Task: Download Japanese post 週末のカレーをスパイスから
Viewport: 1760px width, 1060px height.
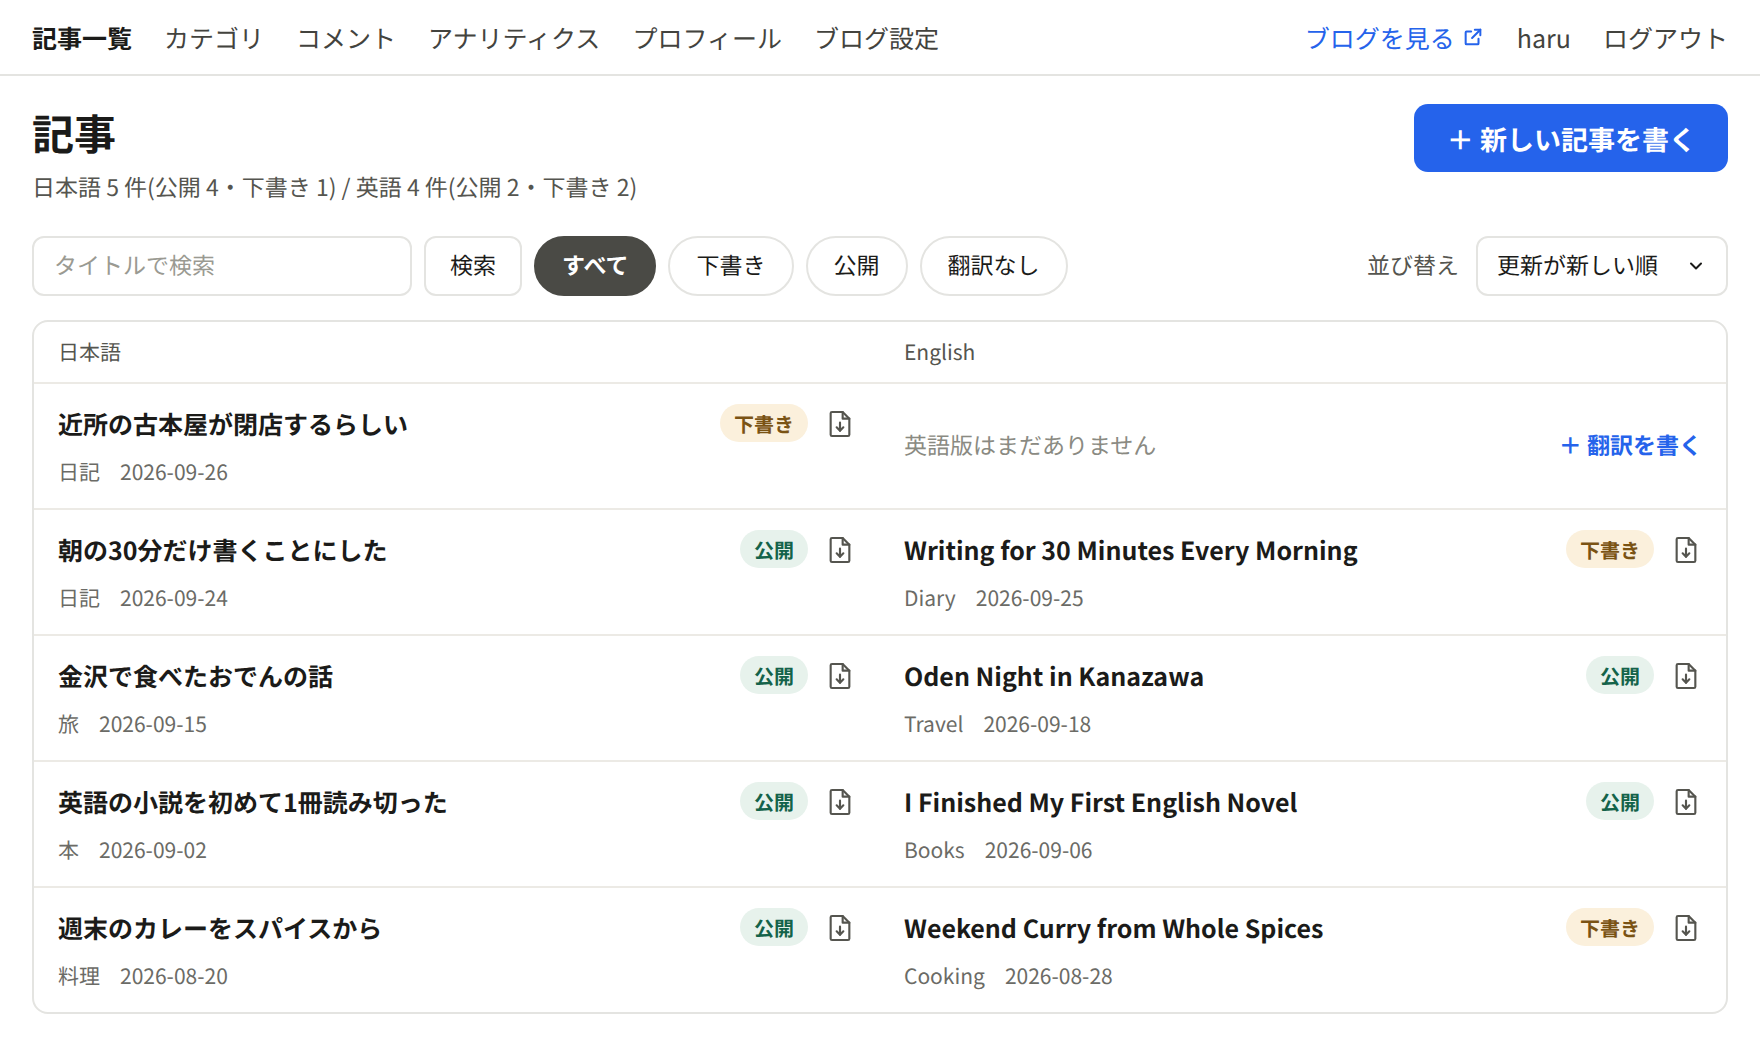Action: tap(840, 928)
